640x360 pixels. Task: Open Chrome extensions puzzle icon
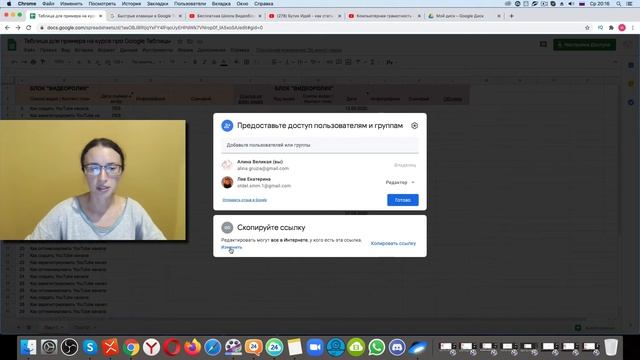click(x=611, y=28)
